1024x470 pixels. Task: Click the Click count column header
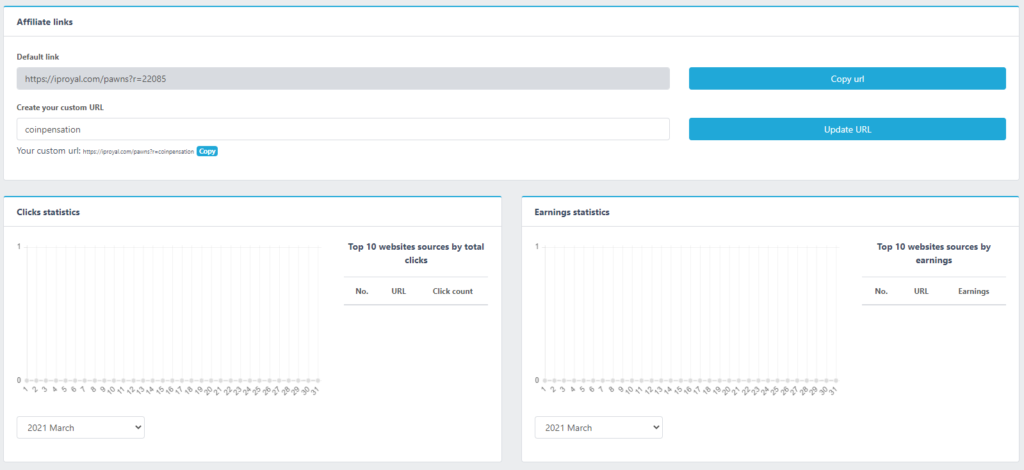[453, 291]
